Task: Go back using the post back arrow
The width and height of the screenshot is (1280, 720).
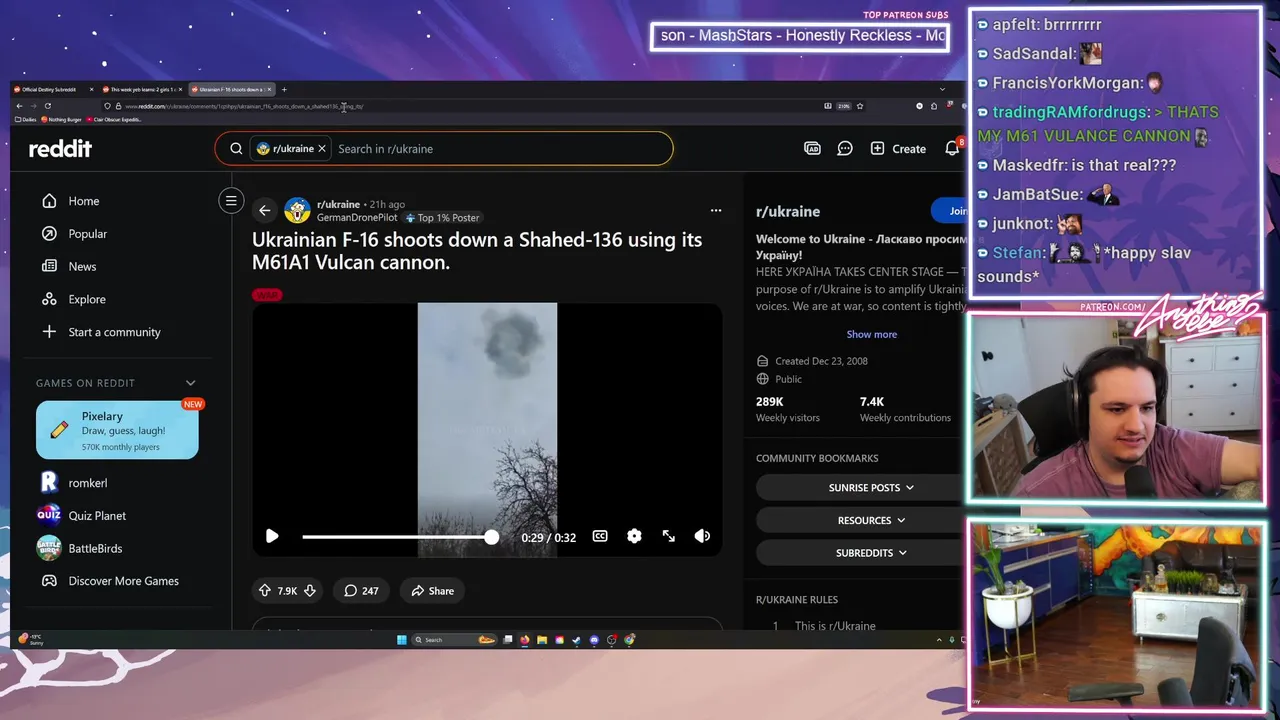Action: pyautogui.click(x=264, y=210)
